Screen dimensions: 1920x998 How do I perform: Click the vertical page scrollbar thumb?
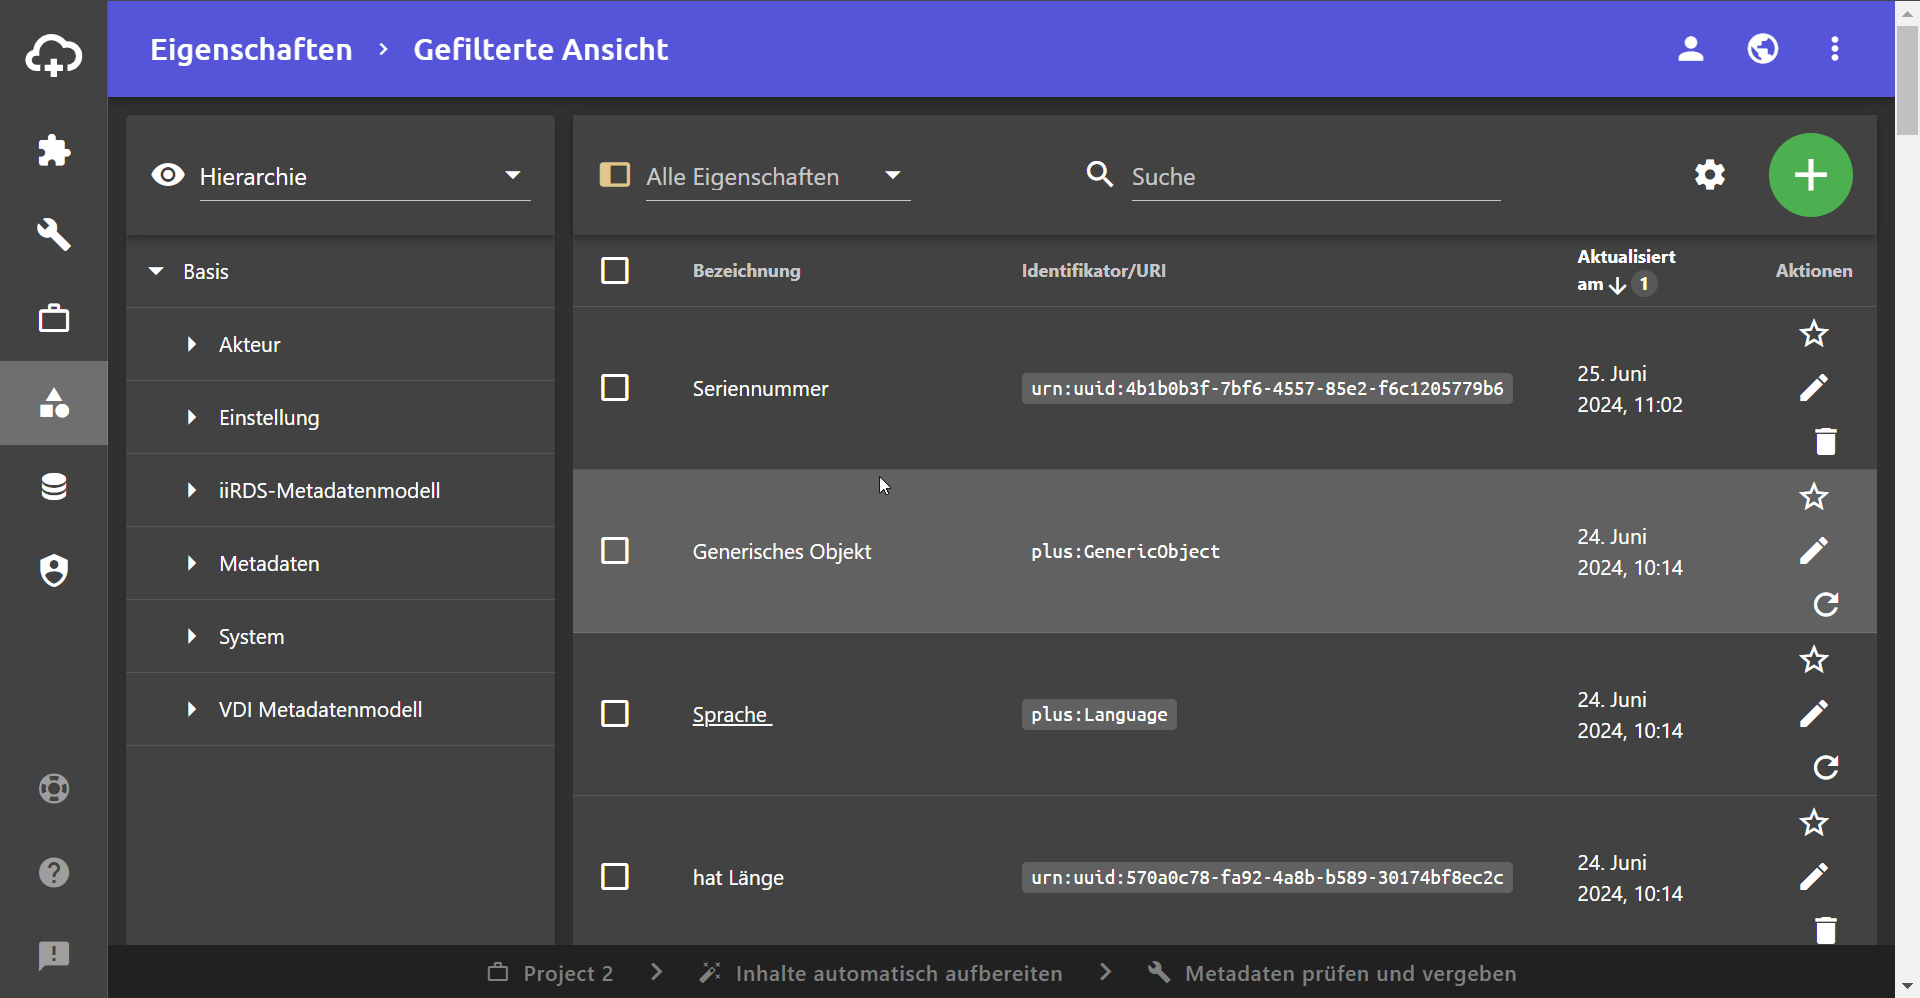point(1907,80)
